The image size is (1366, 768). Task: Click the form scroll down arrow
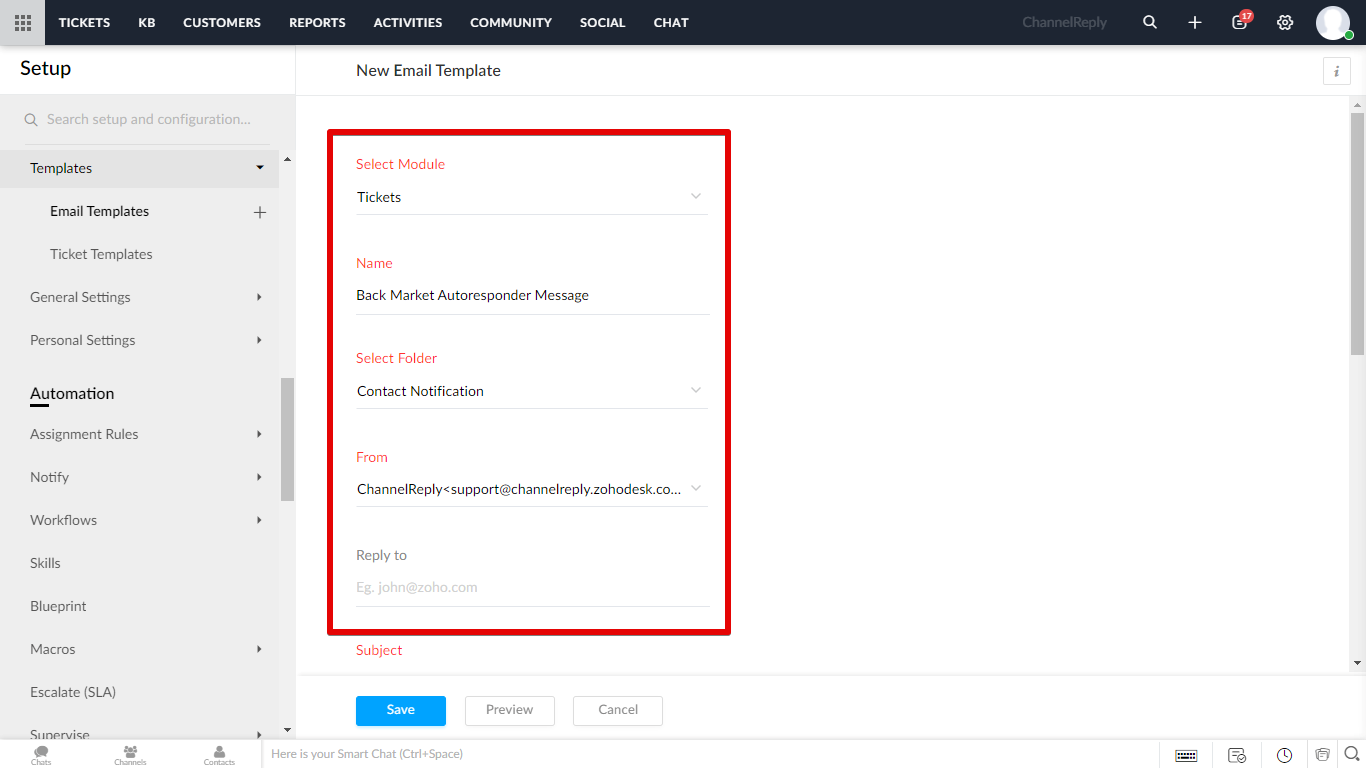pyautogui.click(x=1357, y=663)
